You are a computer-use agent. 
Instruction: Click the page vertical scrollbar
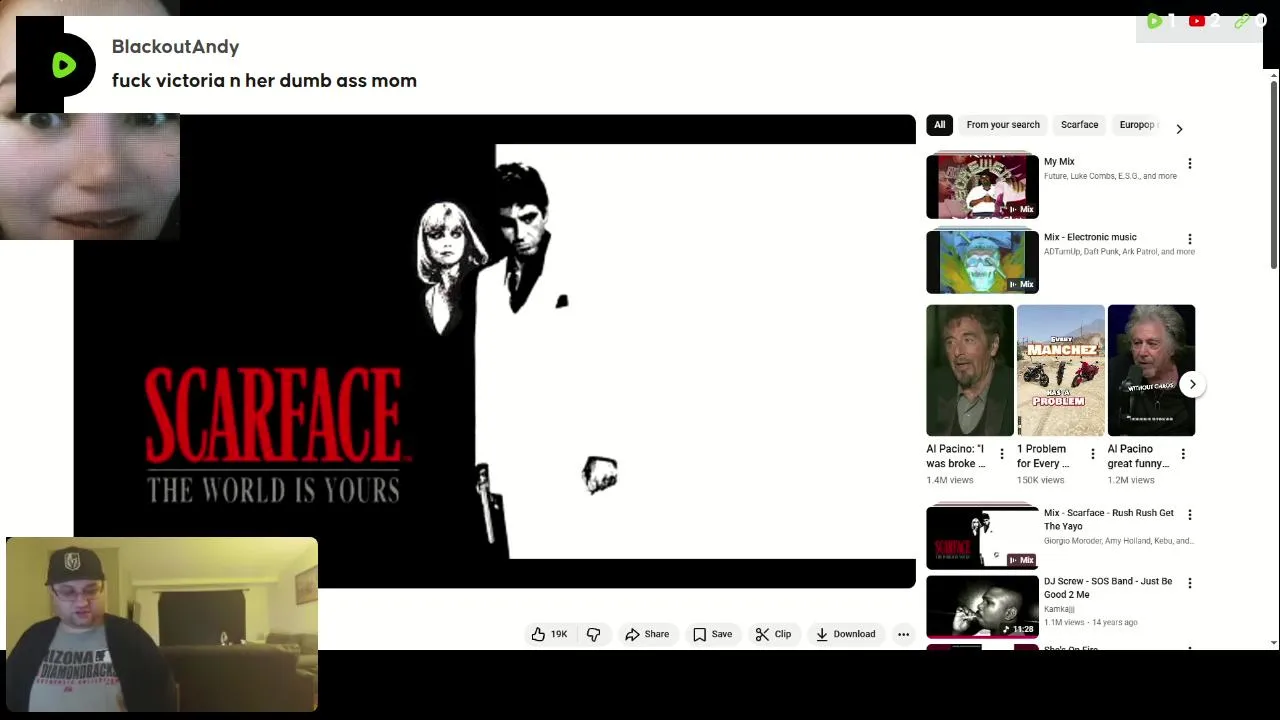1273,175
